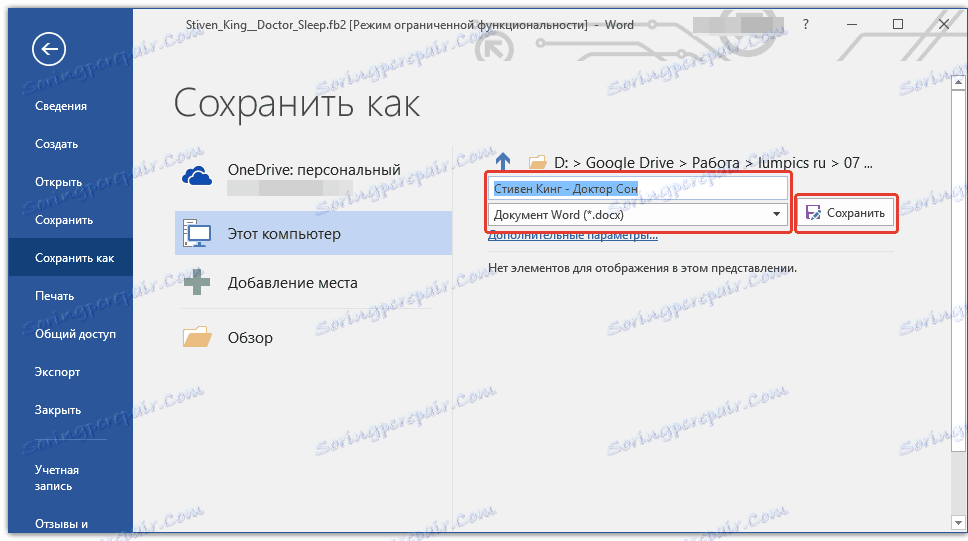Click the Сохранить button with disk icon

845,213
